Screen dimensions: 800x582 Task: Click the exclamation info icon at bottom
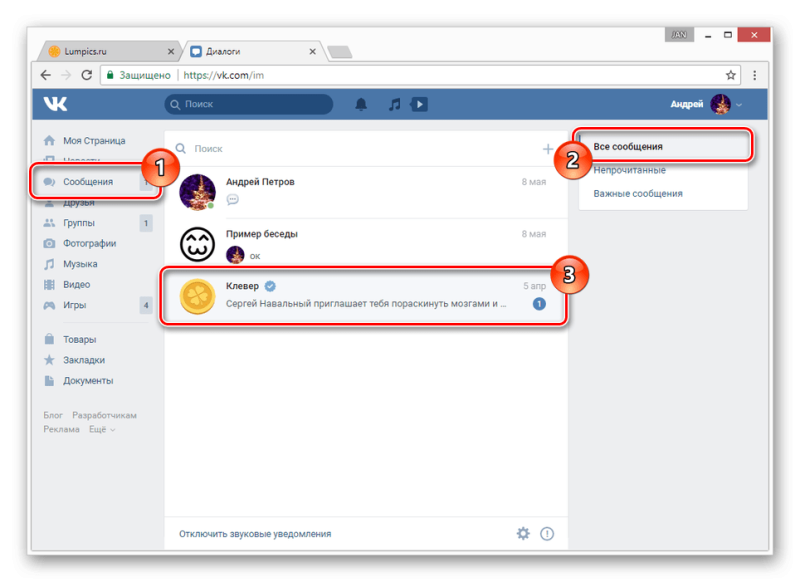click(547, 534)
